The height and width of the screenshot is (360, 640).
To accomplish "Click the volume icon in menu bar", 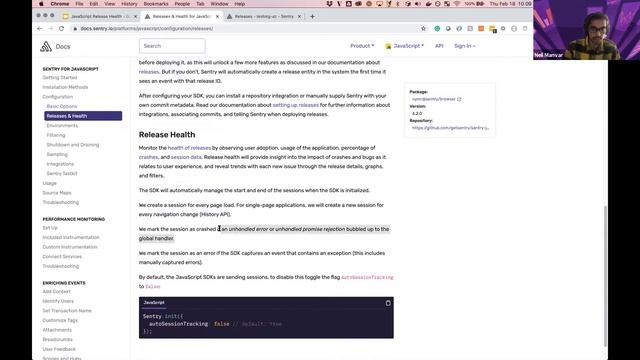I will (418, 4).
